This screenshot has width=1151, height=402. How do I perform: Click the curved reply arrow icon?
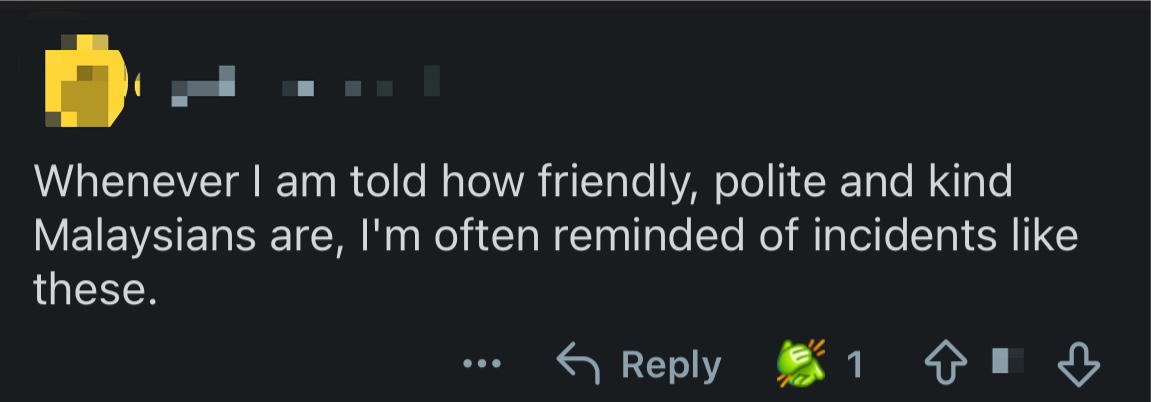579,365
